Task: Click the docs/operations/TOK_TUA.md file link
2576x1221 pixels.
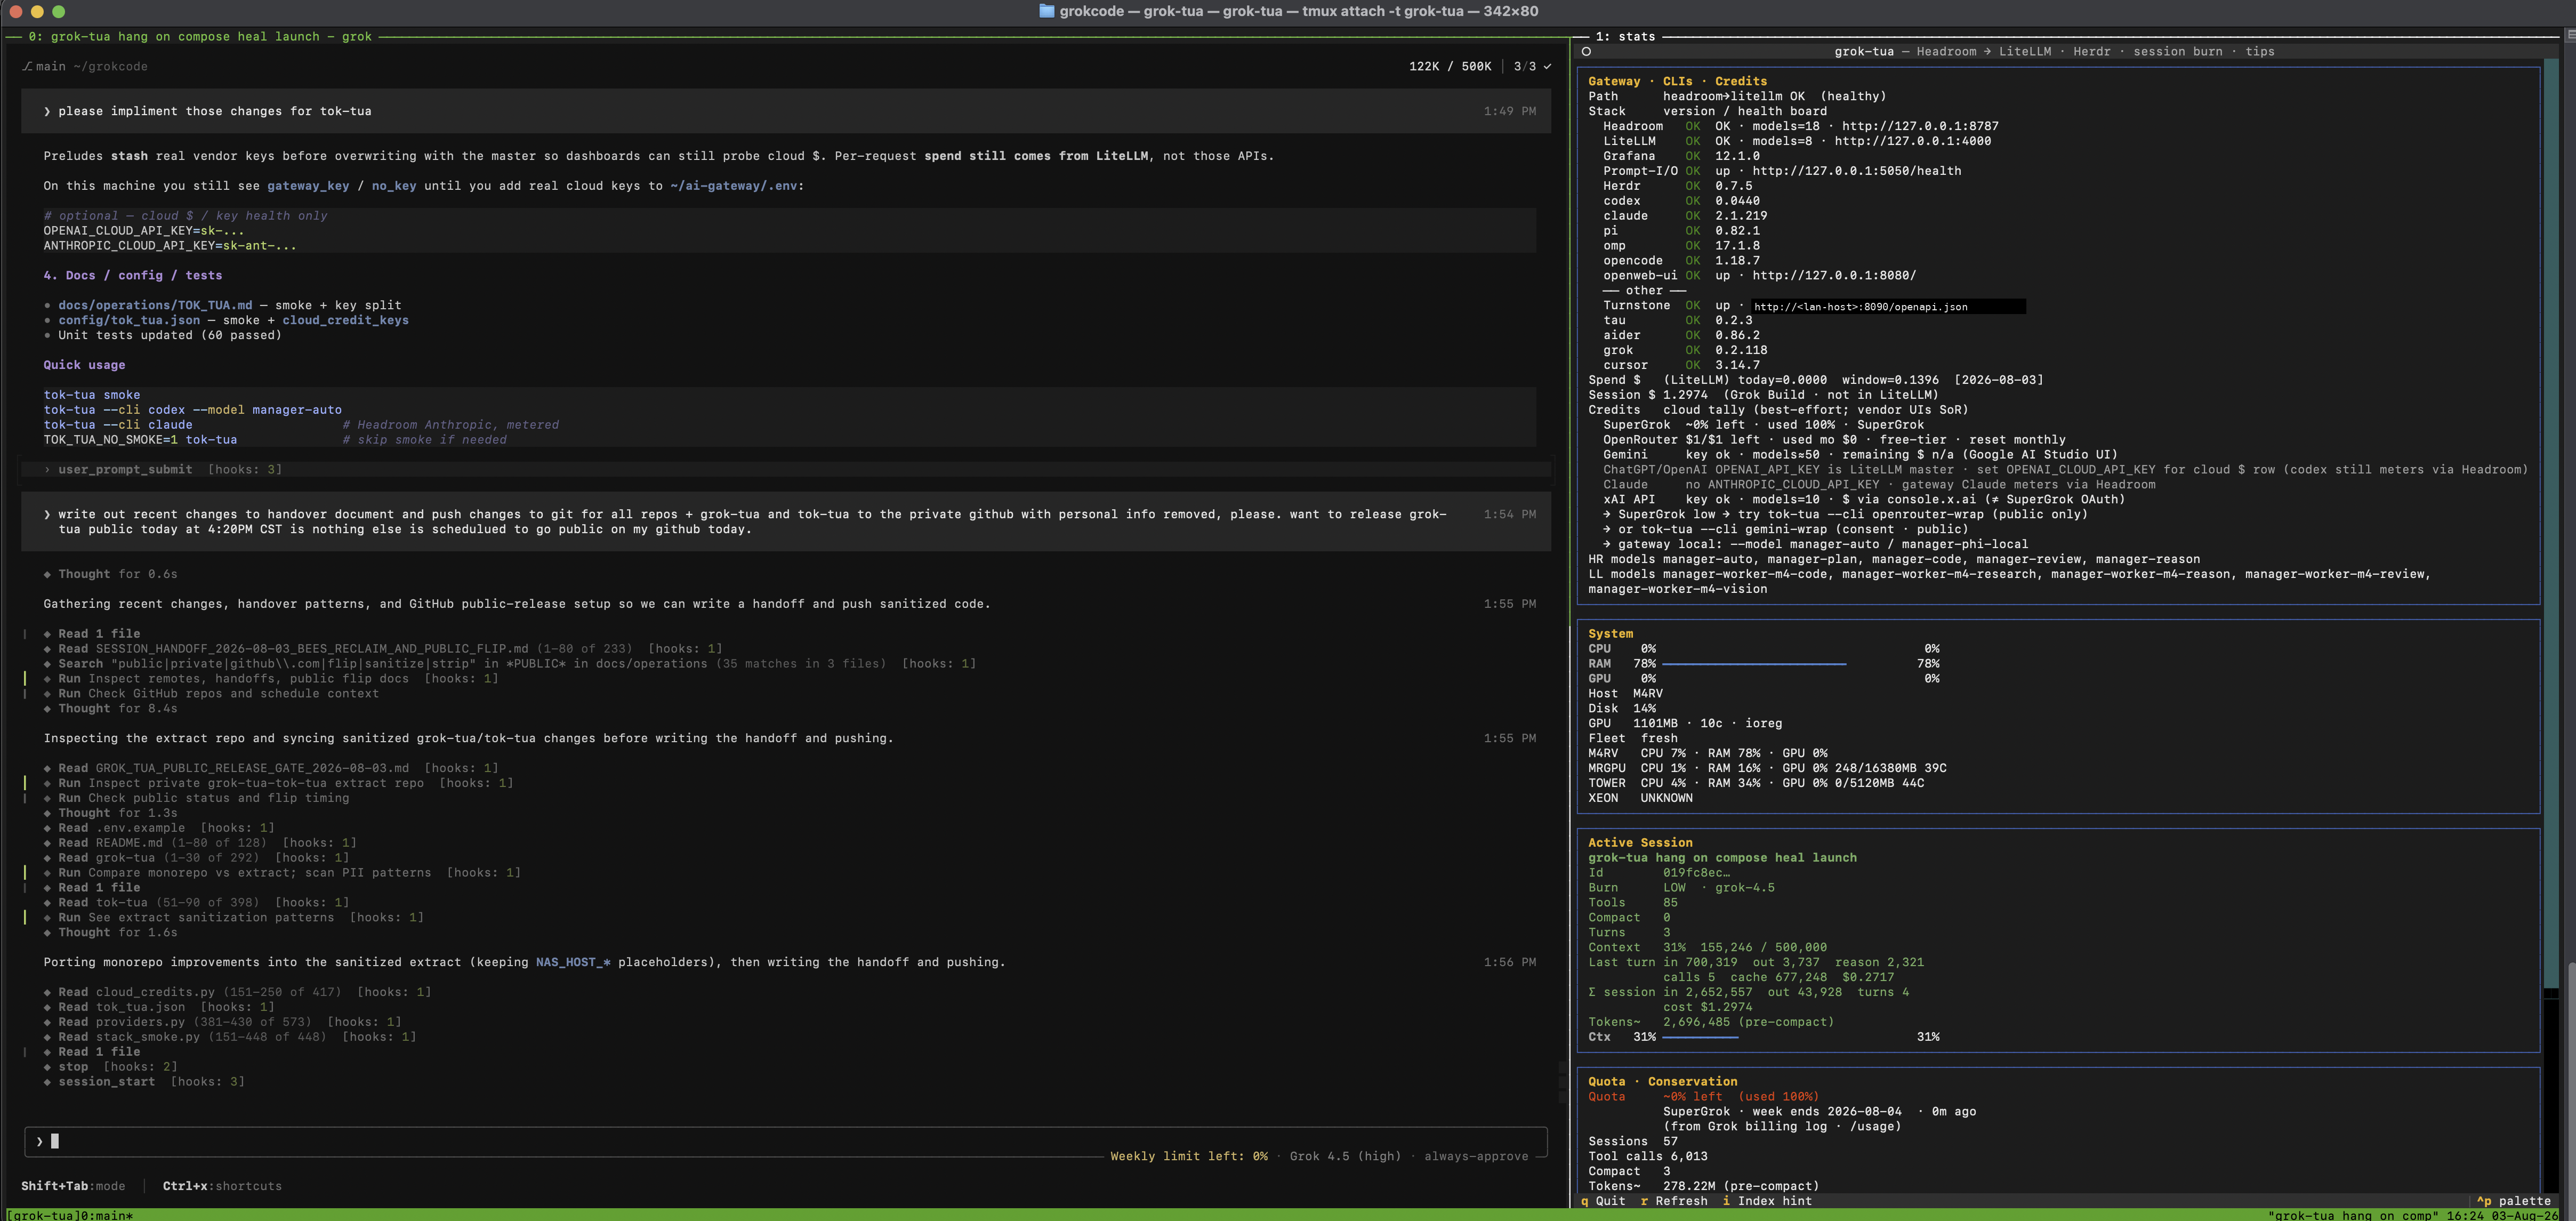Action: pyautogui.click(x=155, y=305)
